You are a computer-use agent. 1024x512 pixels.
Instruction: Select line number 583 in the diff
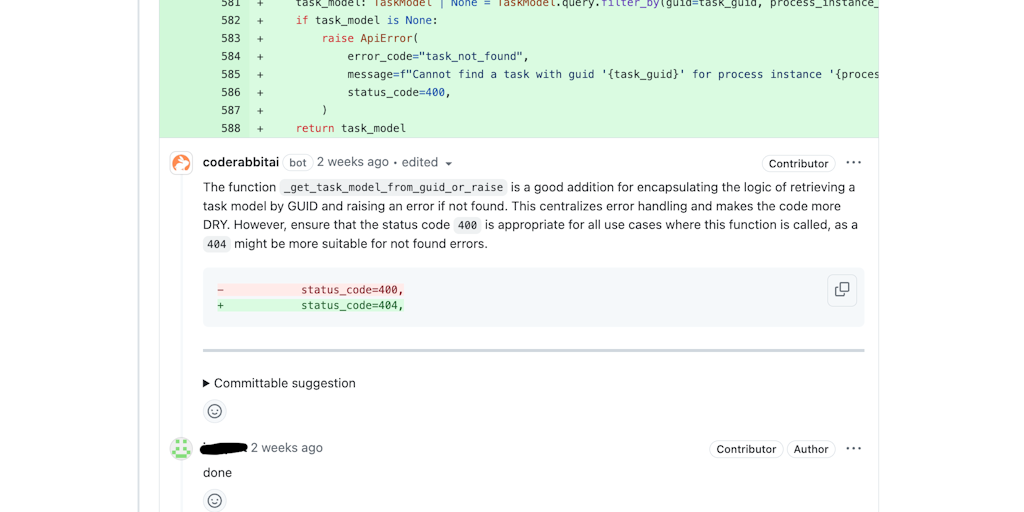pyautogui.click(x=230, y=38)
